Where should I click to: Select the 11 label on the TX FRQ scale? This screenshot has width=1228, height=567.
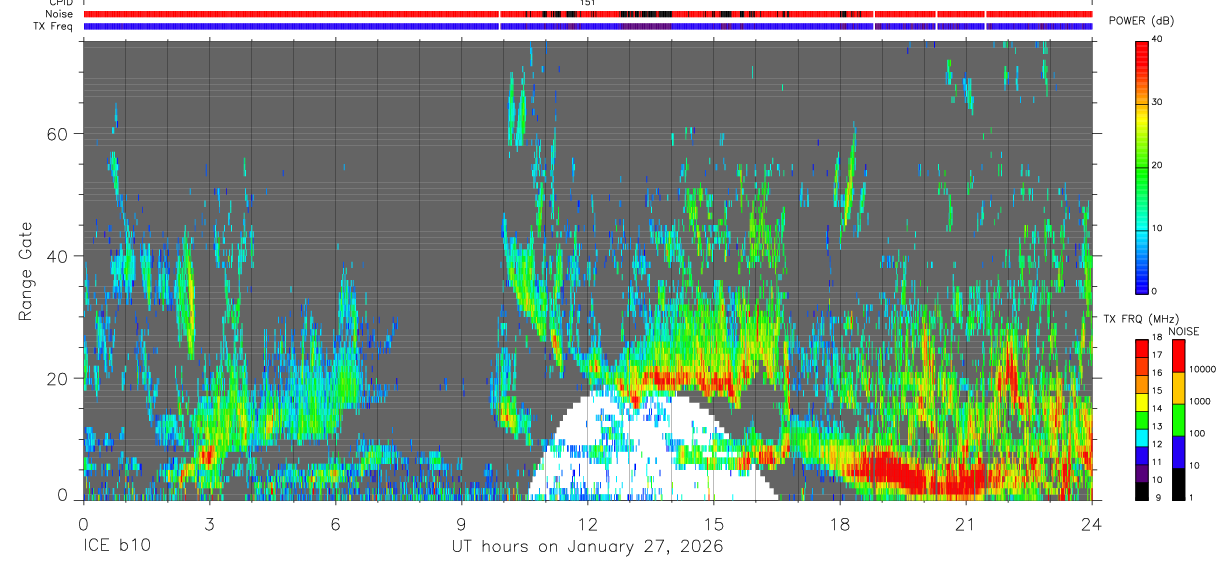click(1158, 462)
